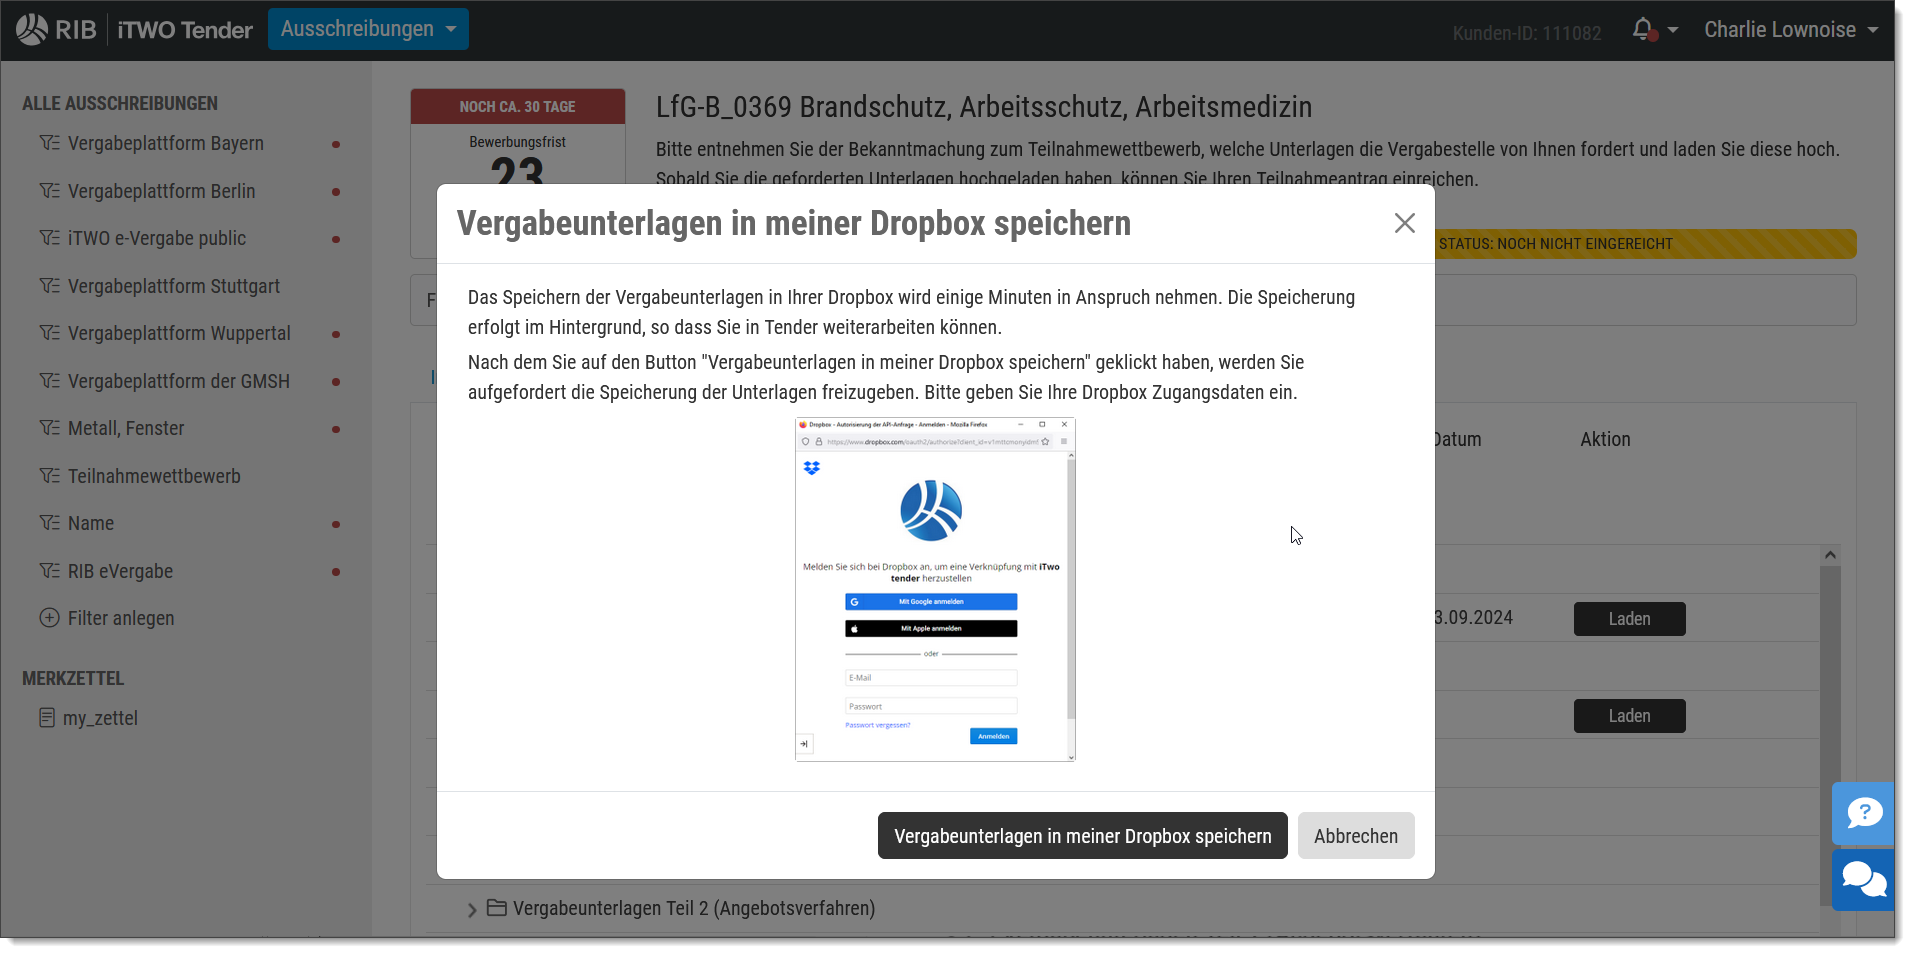This screenshot has height=953, width=1910.
Task: Click filter icon beside Vergabeplattform Wuppertal
Action: tap(49, 333)
